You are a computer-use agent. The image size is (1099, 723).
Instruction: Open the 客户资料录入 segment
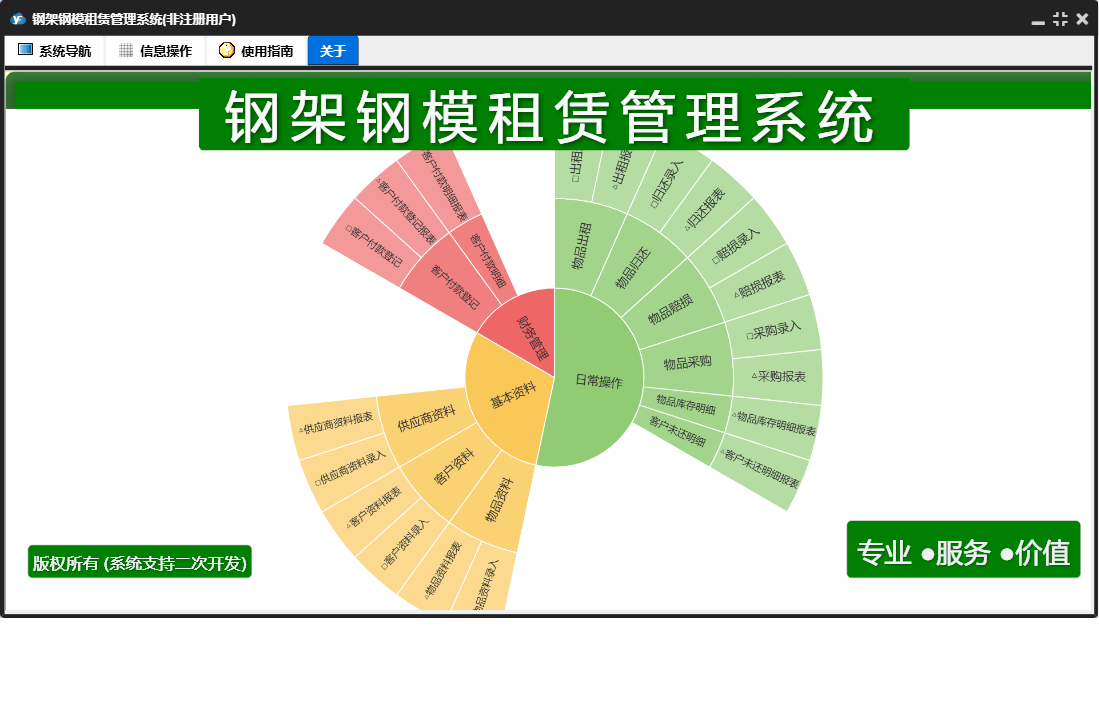point(404,544)
